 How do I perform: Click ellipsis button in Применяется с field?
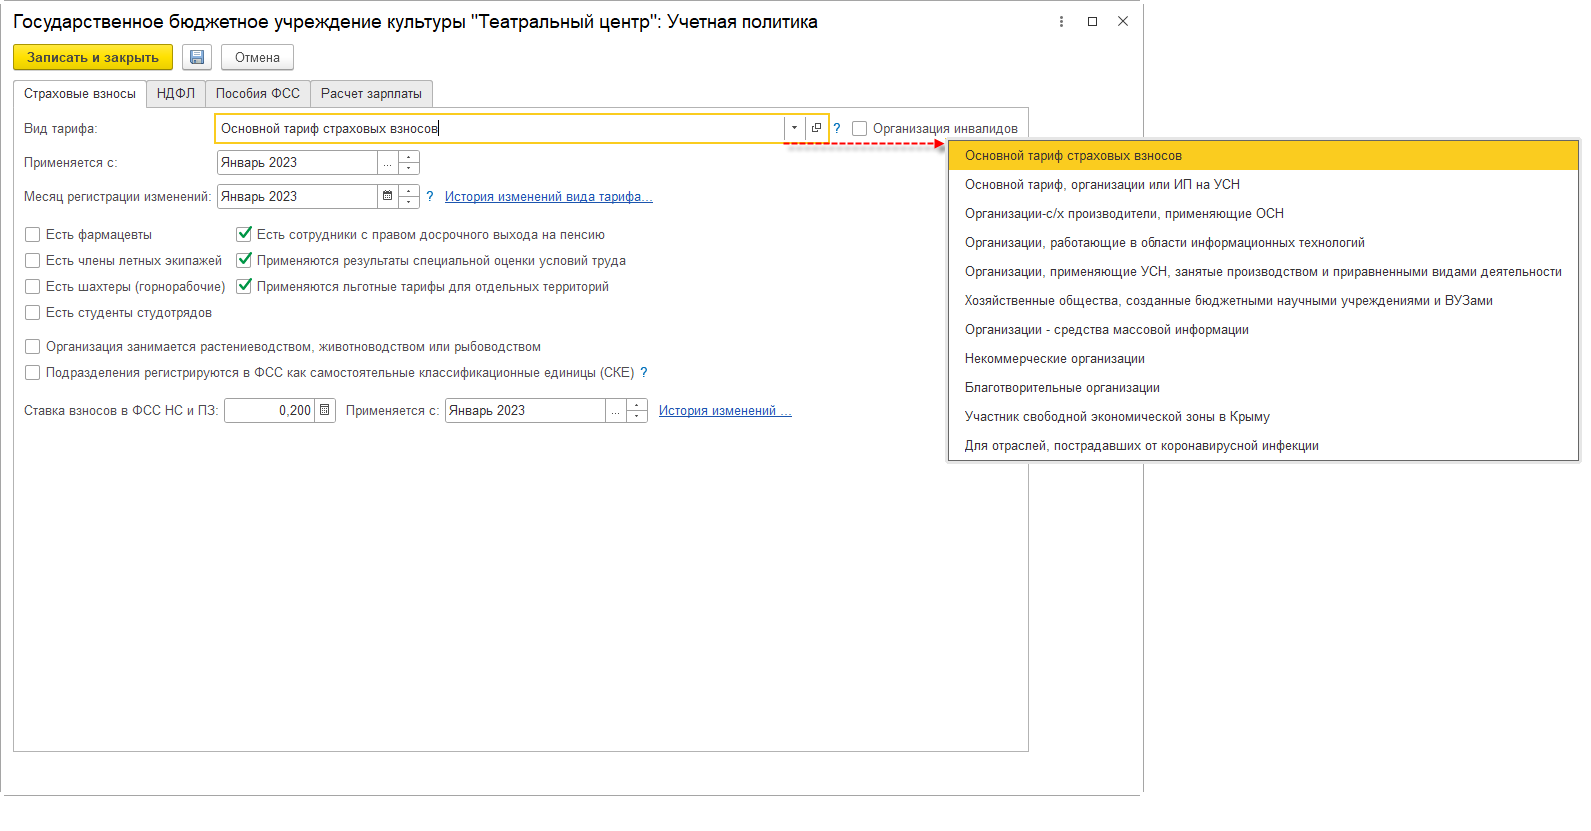pos(387,162)
